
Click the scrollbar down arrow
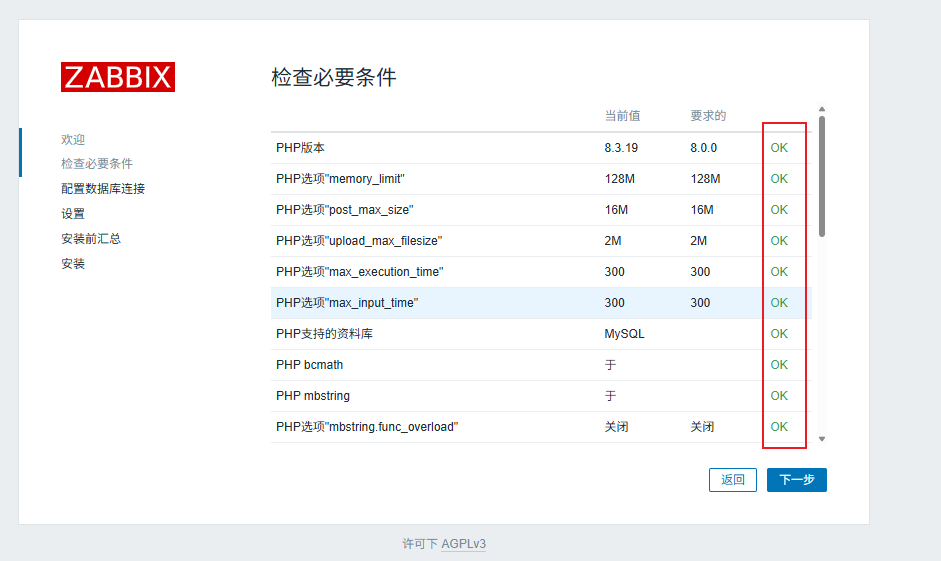(x=822, y=439)
